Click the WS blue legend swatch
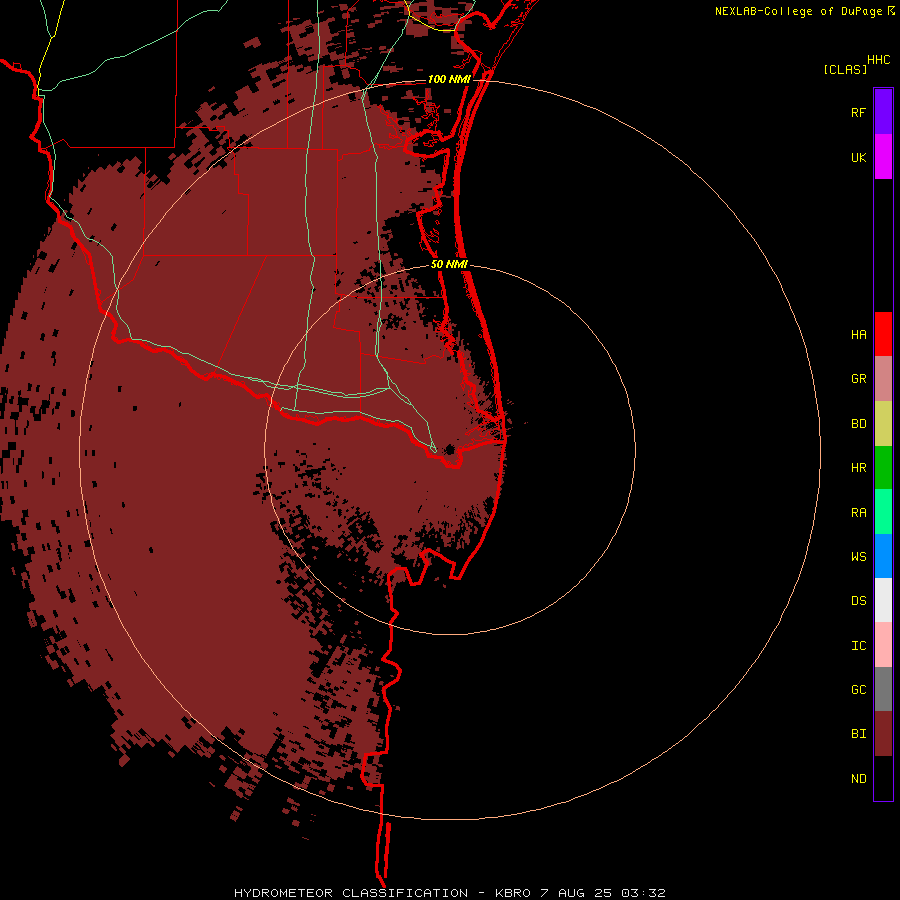 pos(883,556)
